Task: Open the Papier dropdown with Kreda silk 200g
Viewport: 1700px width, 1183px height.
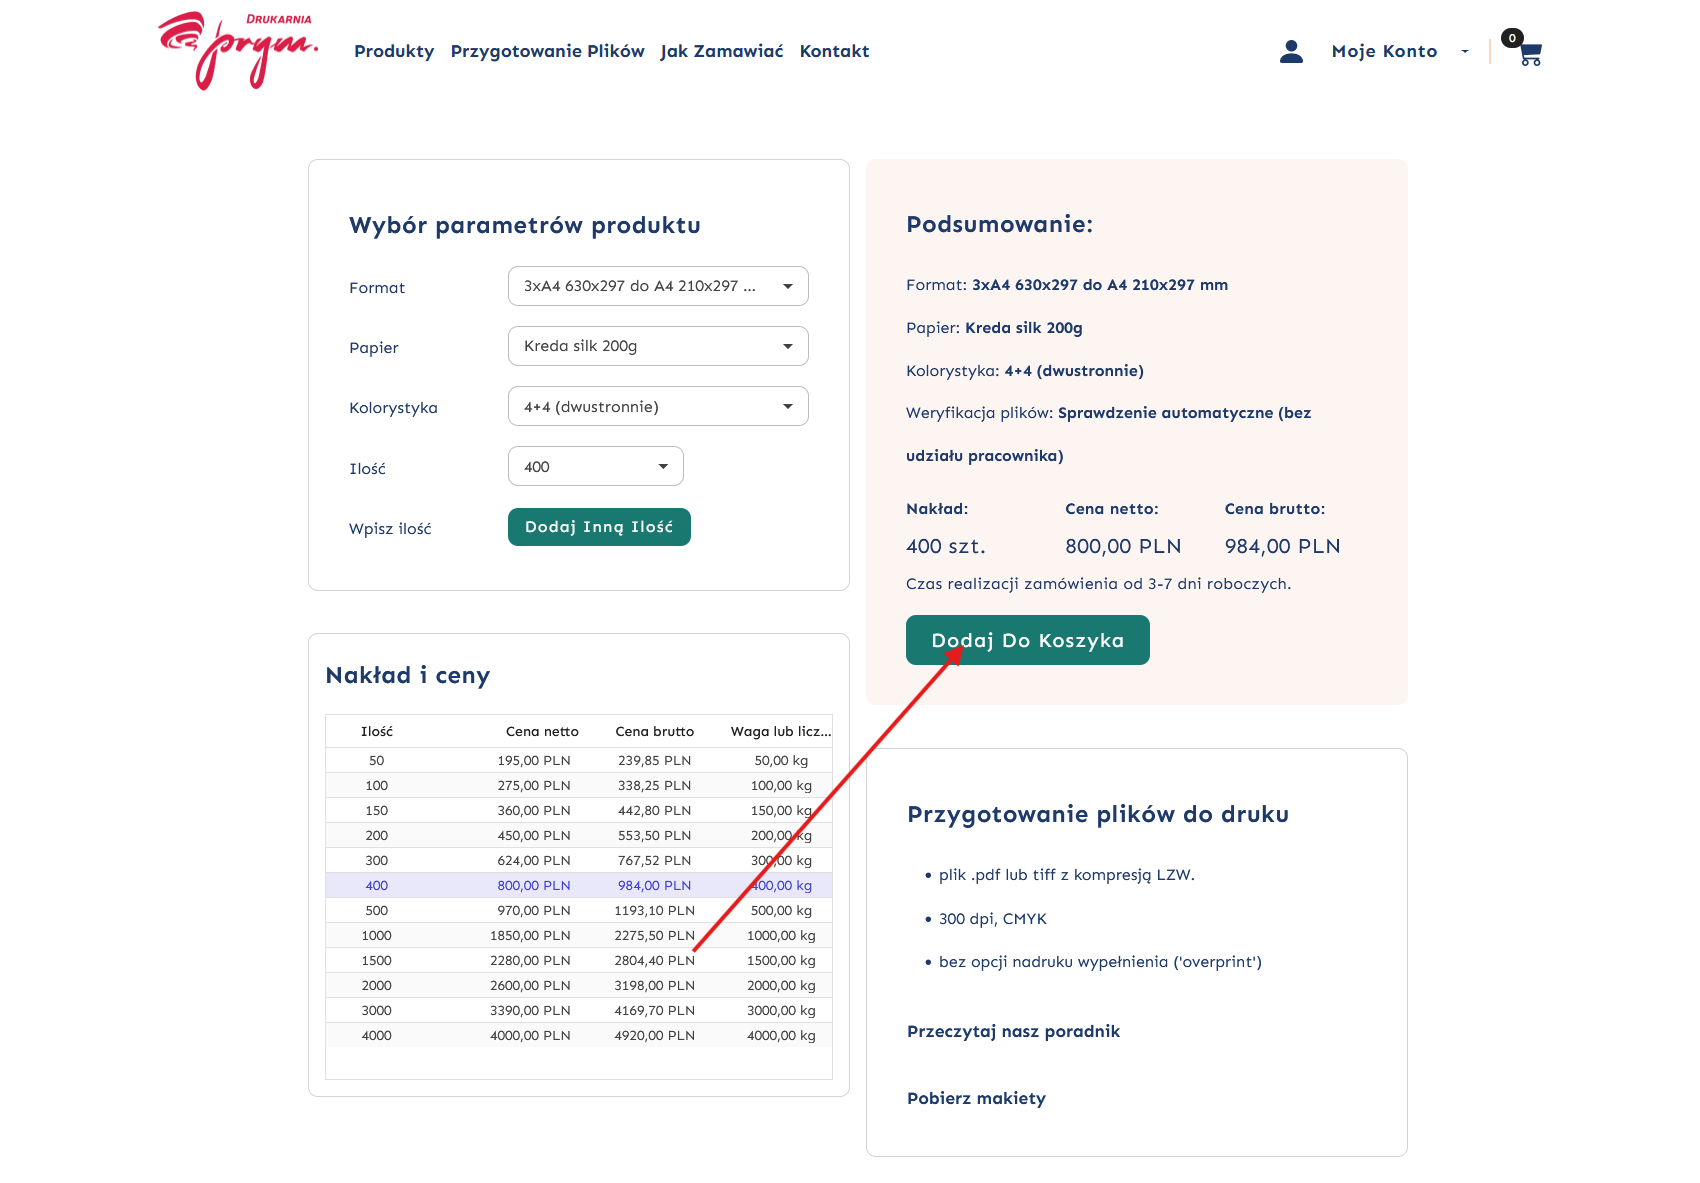Action: point(657,346)
